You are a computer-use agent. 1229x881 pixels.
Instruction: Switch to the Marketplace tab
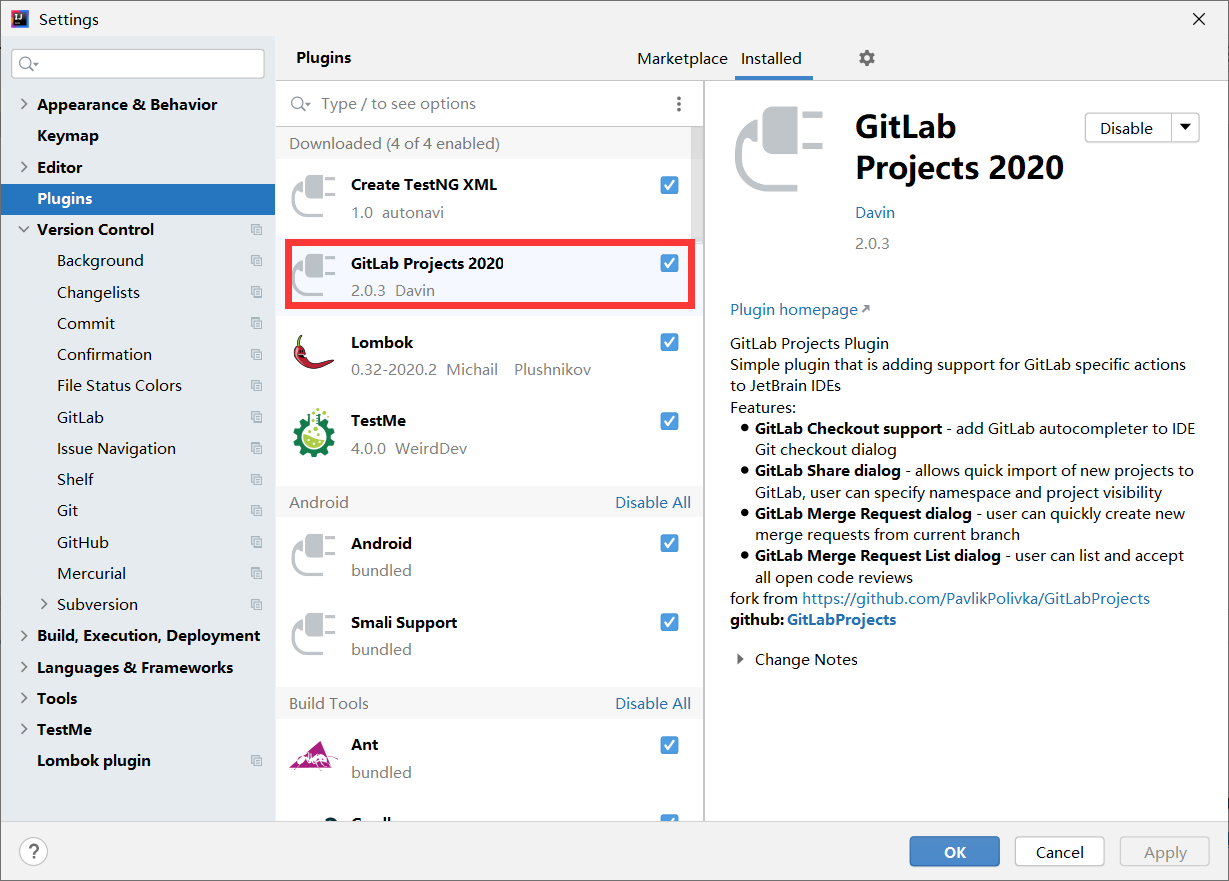click(x=682, y=59)
